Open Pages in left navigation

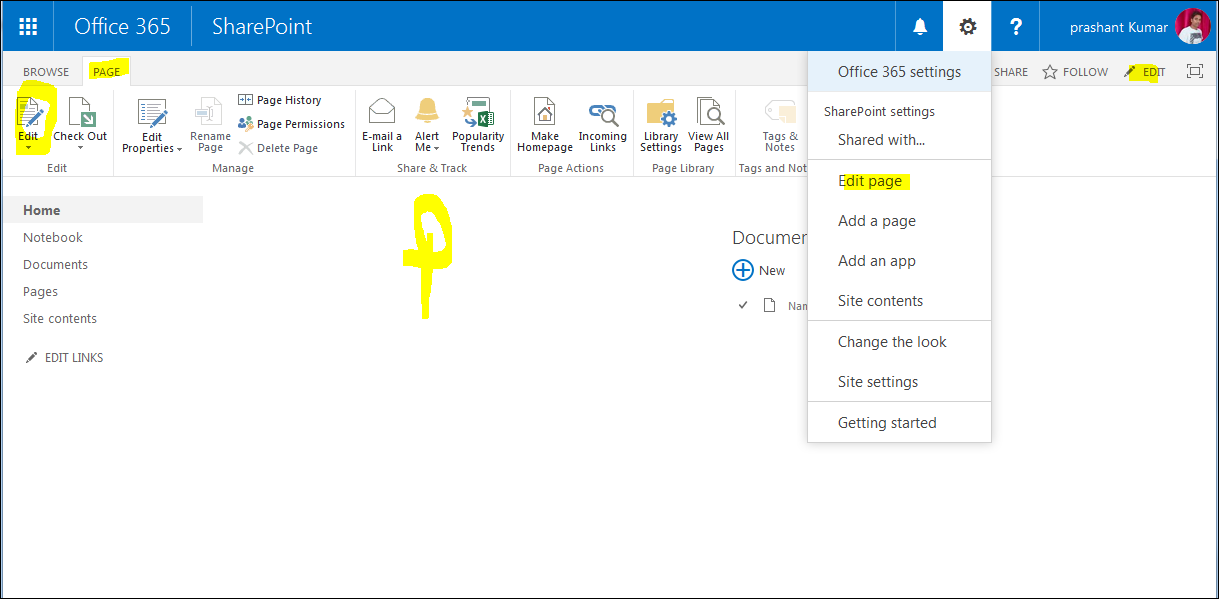coord(41,291)
